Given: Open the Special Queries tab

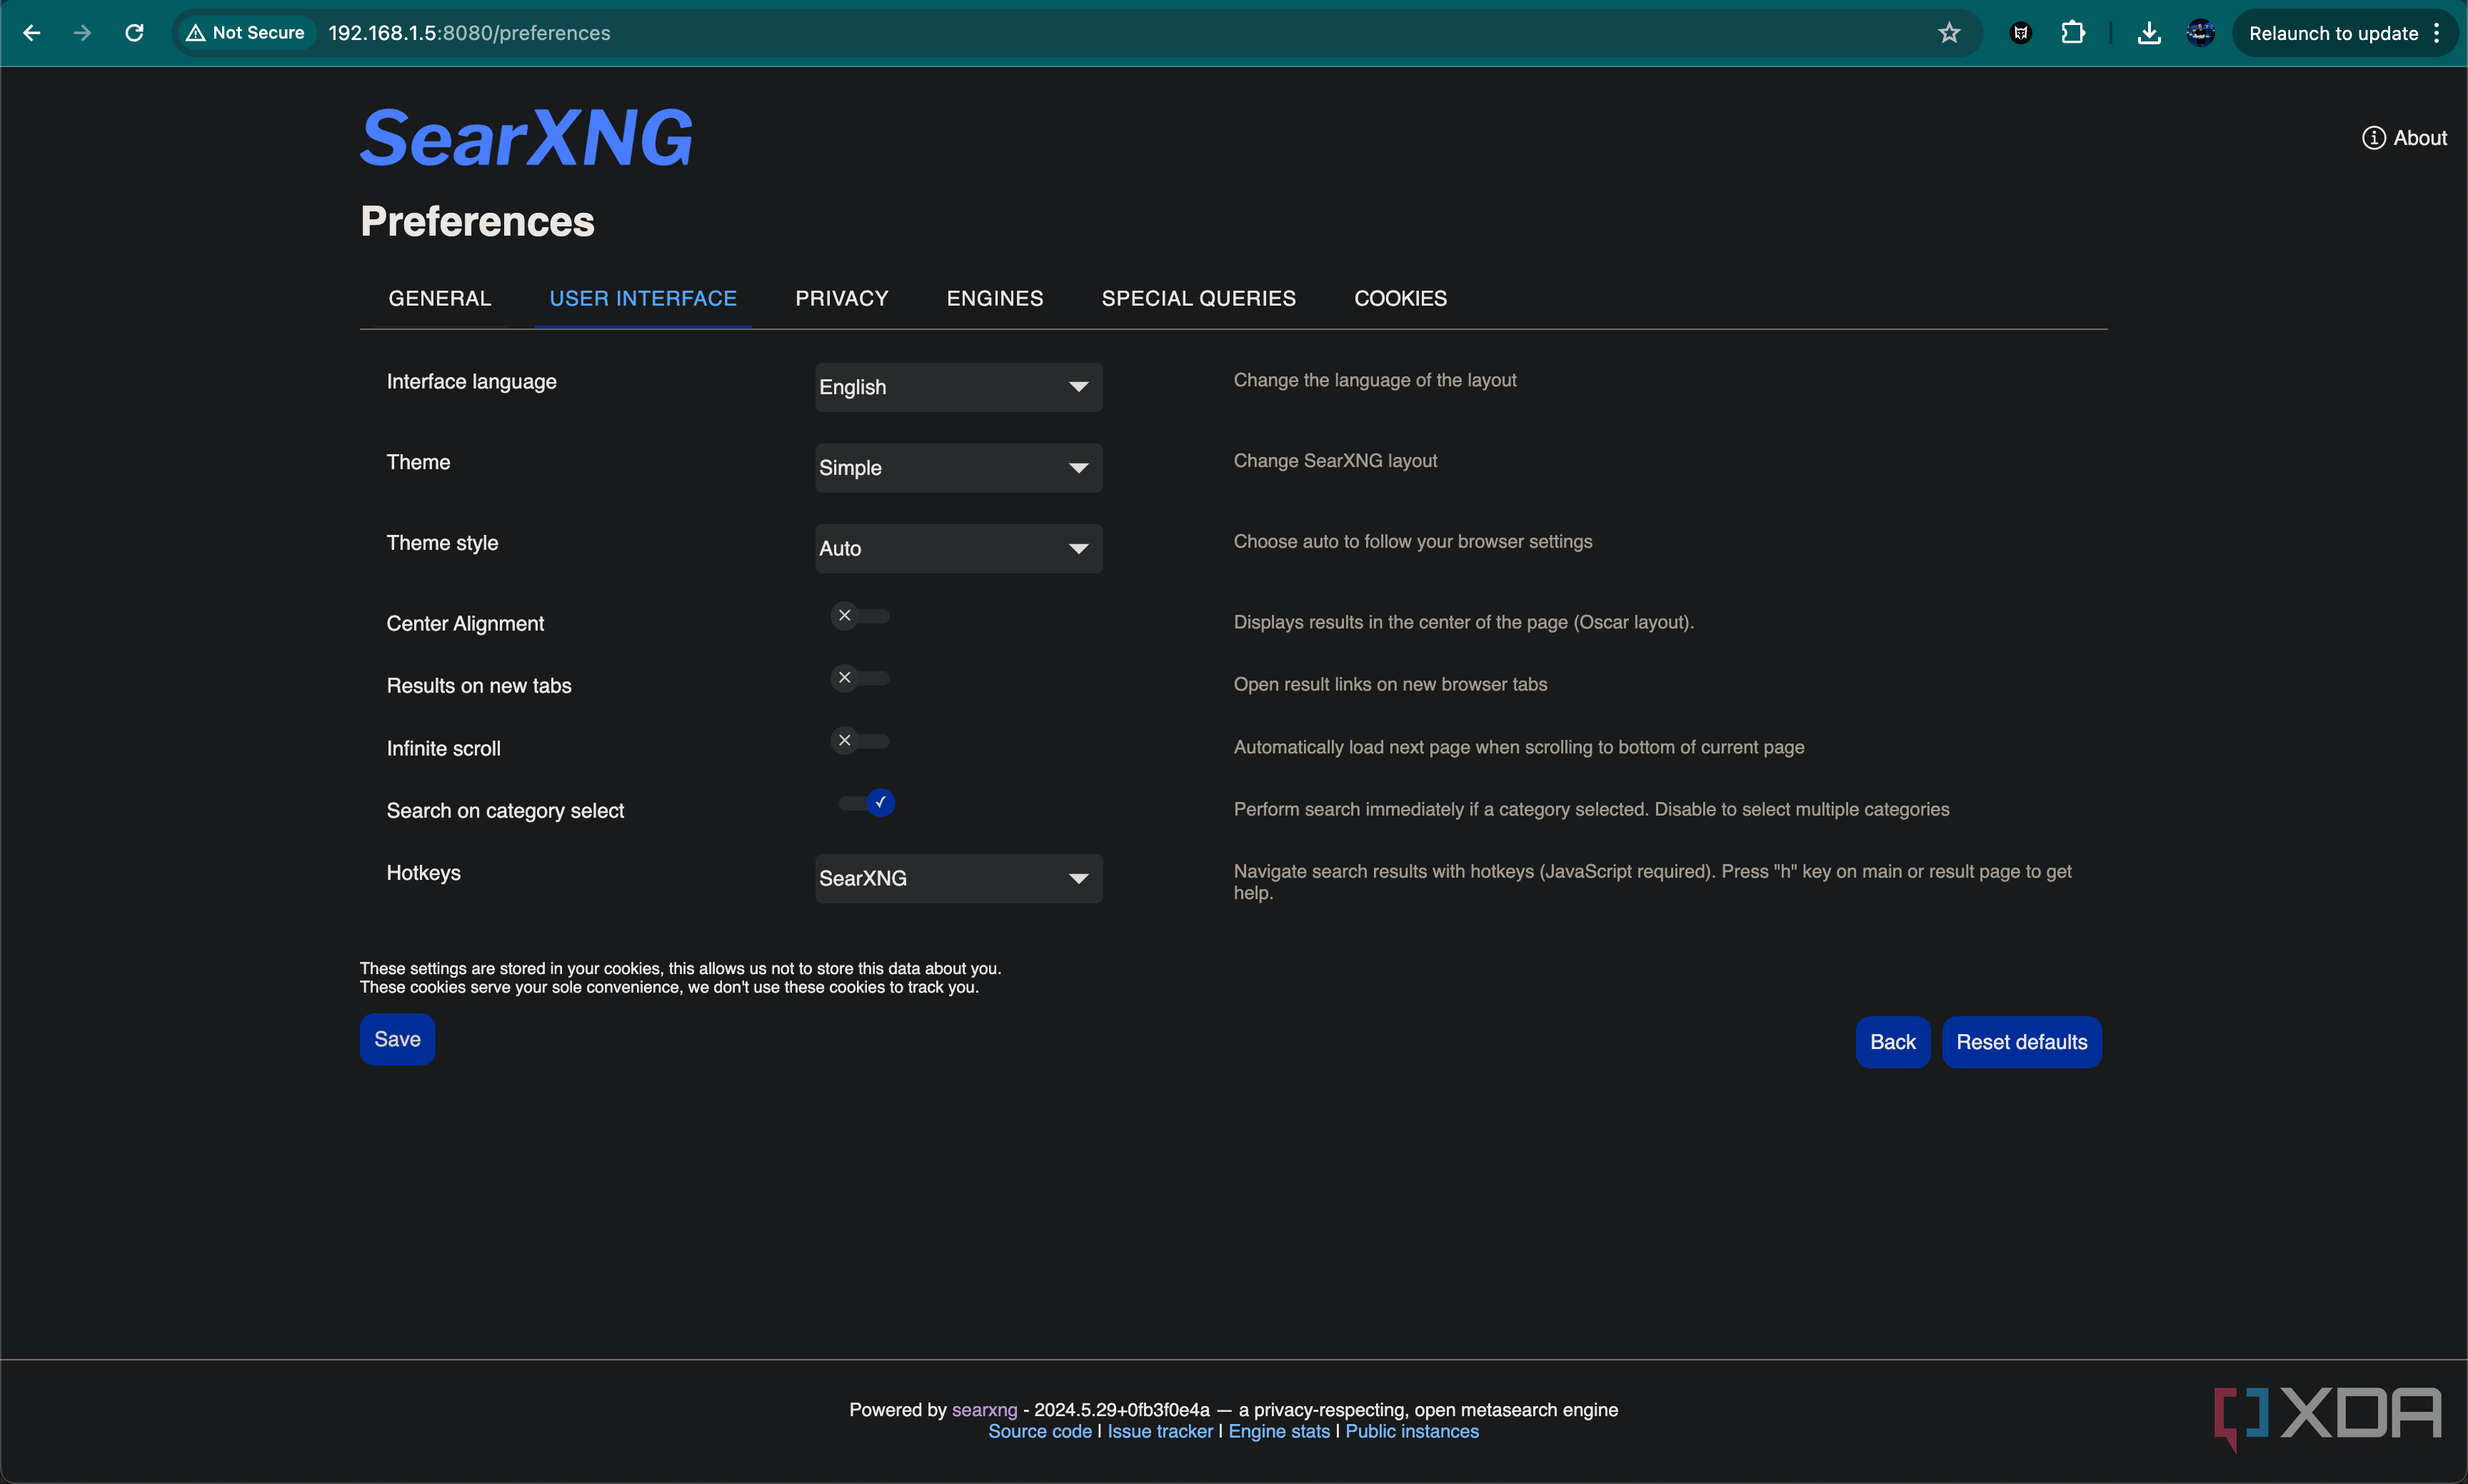Looking at the screenshot, I should [1198, 298].
